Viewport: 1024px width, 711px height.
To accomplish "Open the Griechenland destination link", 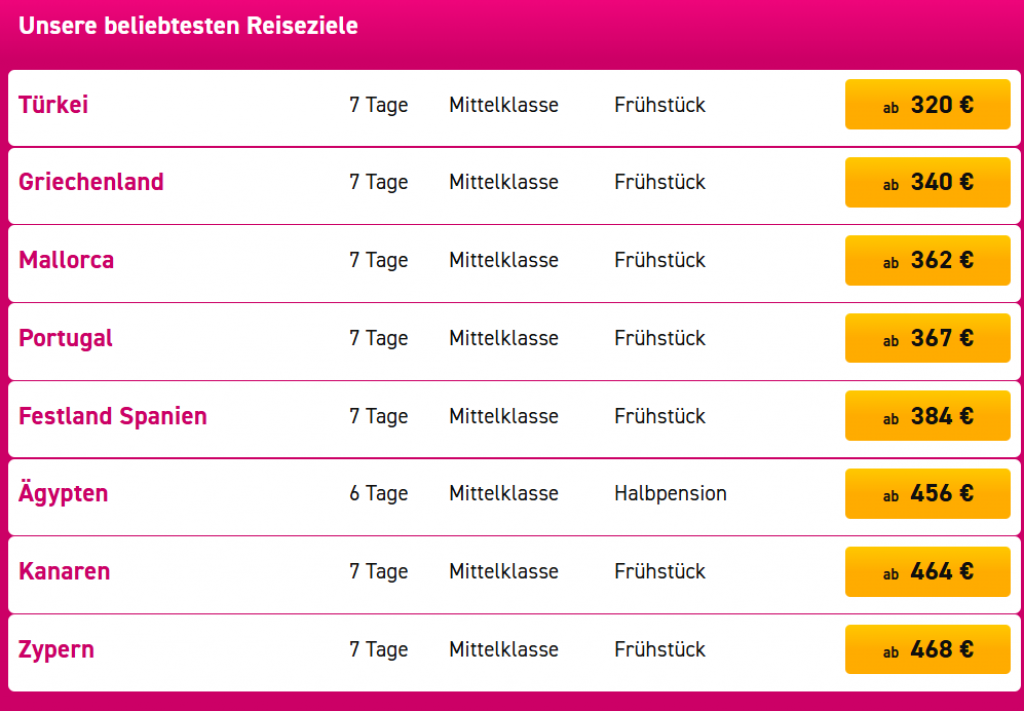I will tap(91, 182).
